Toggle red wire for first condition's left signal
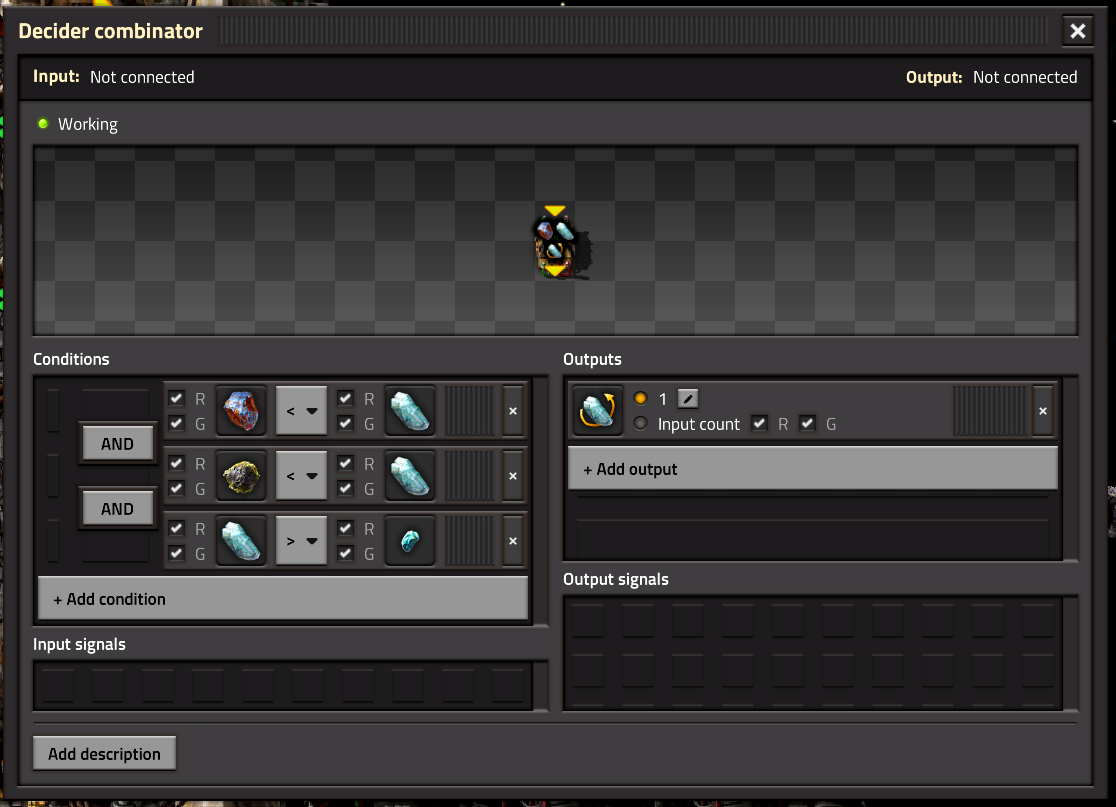This screenshot has height=807, width=1116. point(177,399)
